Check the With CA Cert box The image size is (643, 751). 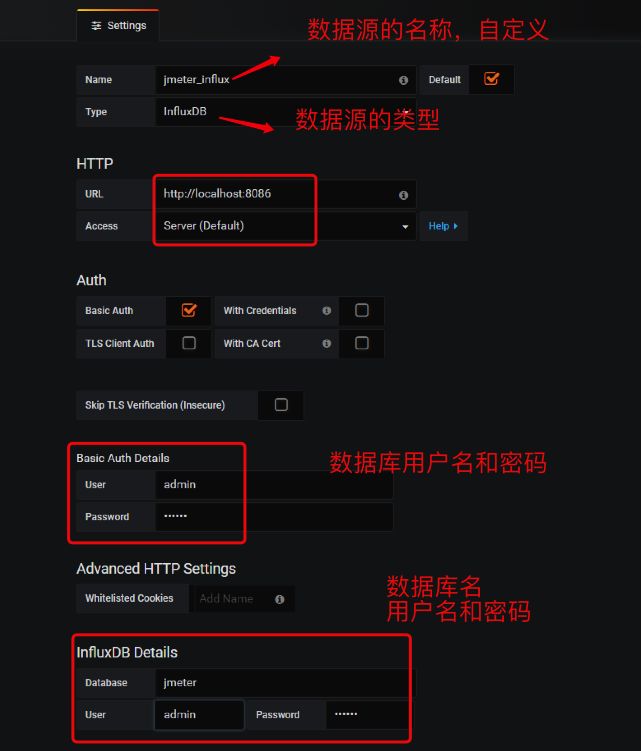(x=362, y=343)
